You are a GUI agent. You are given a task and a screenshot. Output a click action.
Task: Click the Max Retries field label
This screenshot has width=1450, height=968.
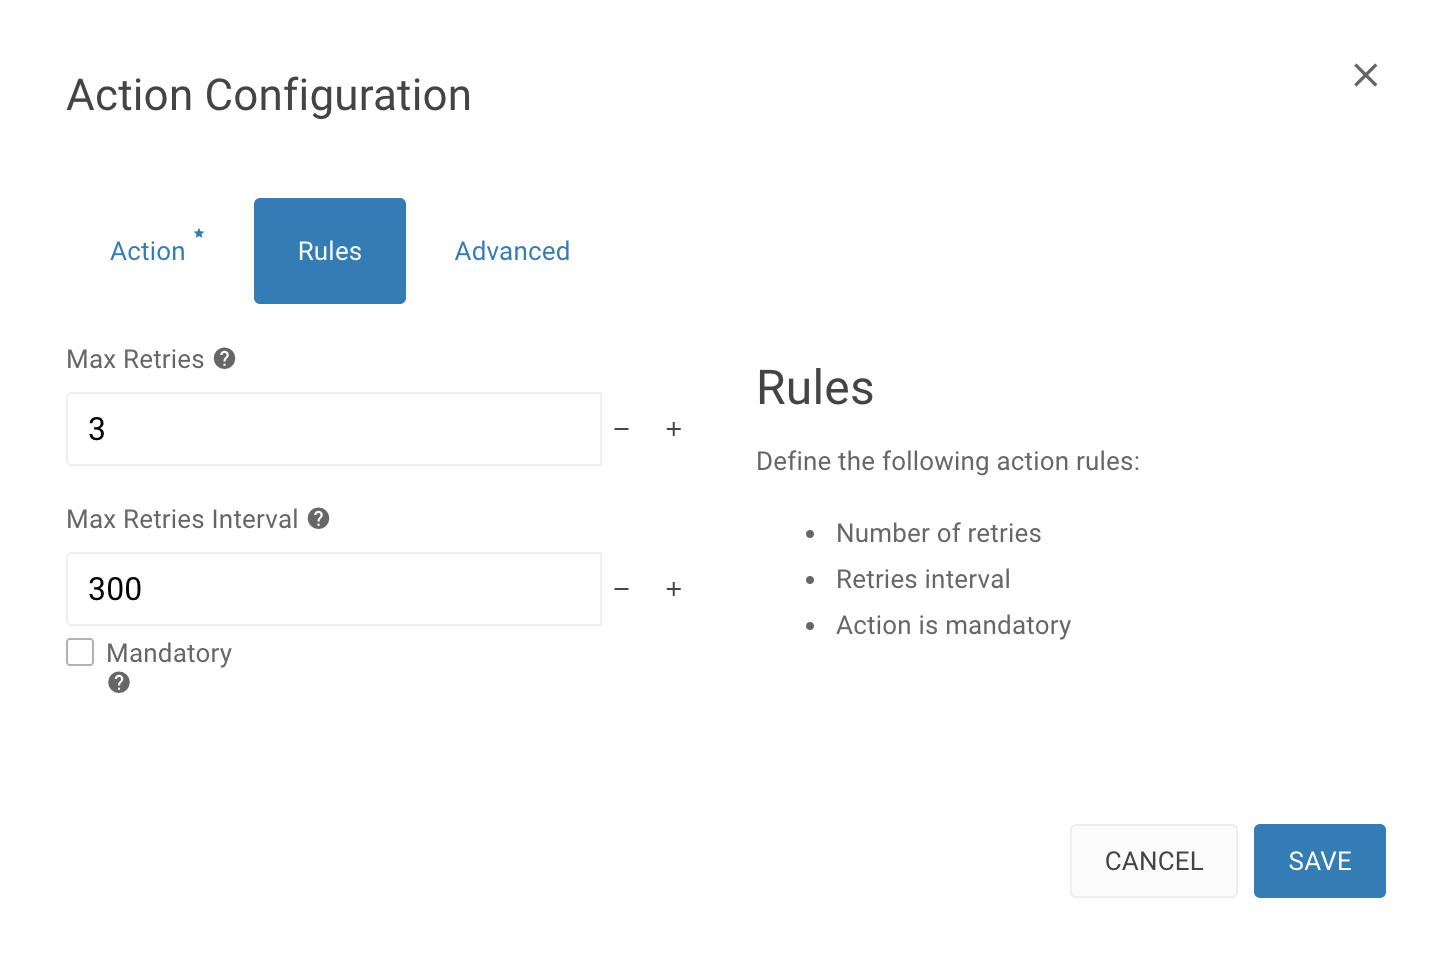[135, 359]
